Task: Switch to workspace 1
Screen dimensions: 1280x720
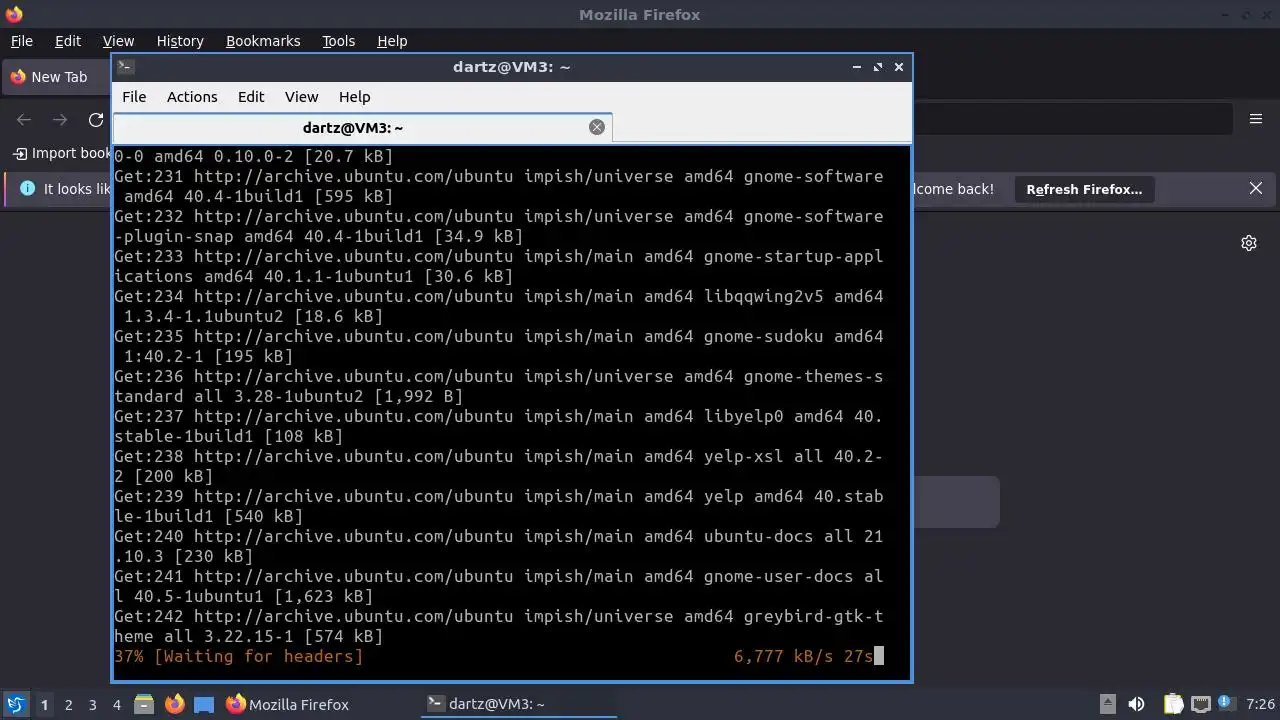Action: 44,705
